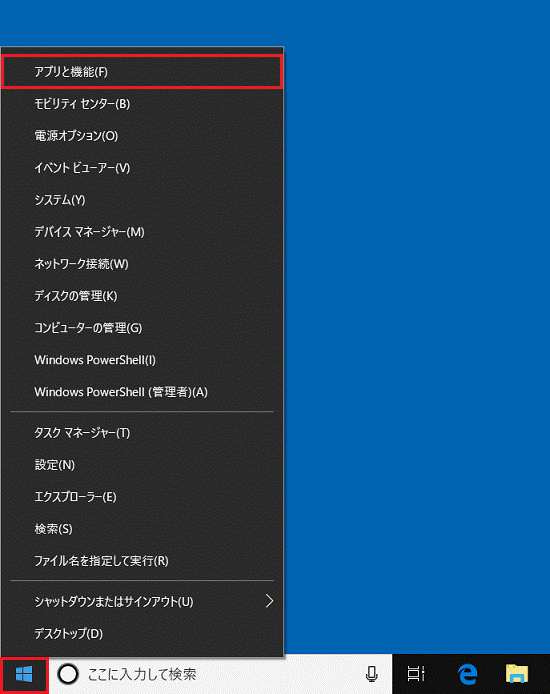Open the Windows Start button
This screenshot has width=550, height=694.
point(24,675)
